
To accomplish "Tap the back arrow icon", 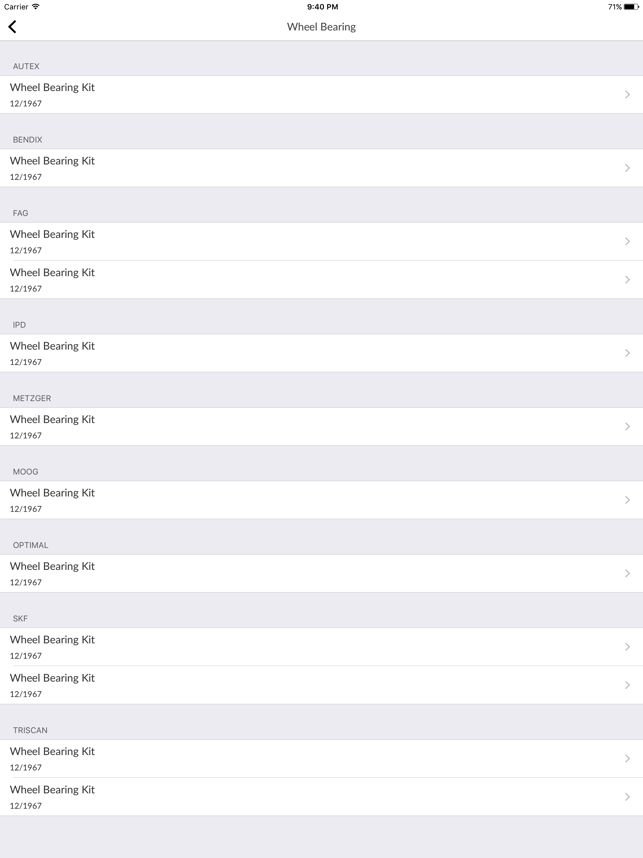I will point(13,26).
